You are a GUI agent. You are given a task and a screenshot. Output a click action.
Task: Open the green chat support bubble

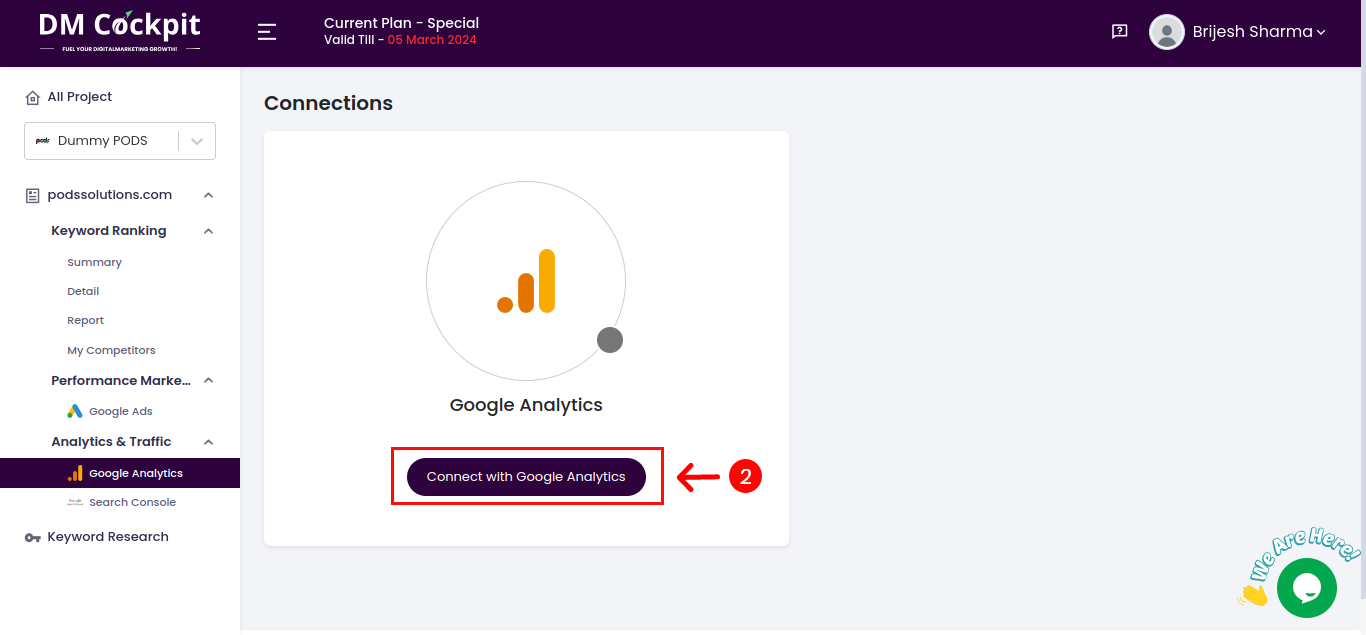pyautogui.click(x=1307, y=587)
